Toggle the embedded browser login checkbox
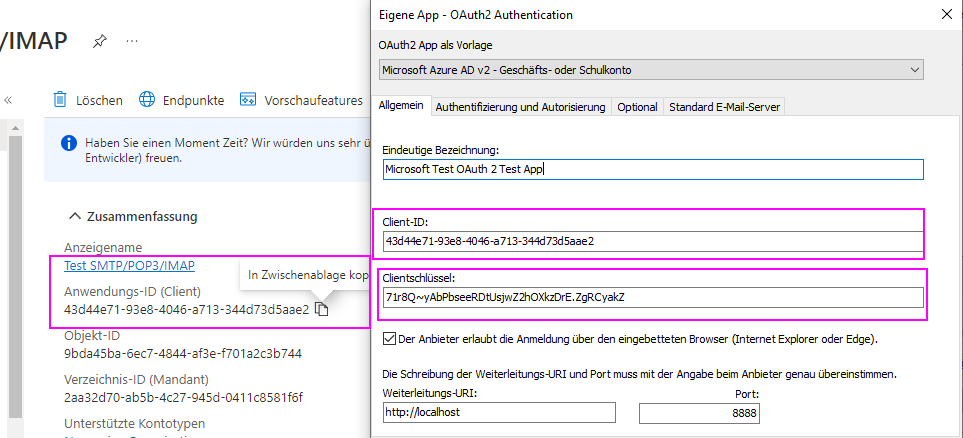The image size is (963, 438). tap(389, 338)
